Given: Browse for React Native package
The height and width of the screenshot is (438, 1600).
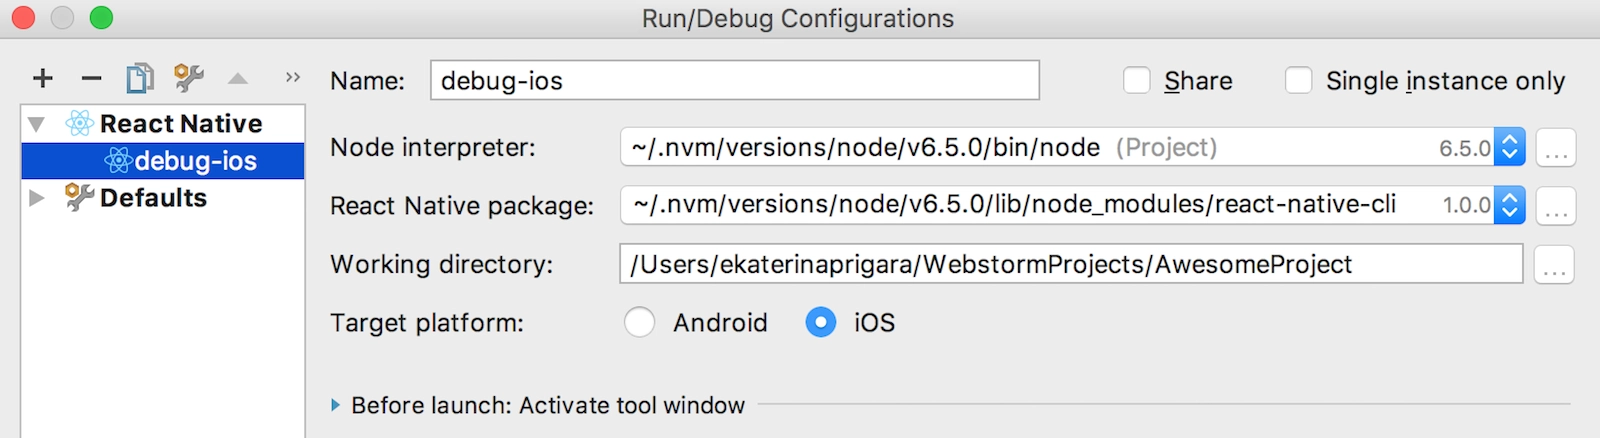Looking at the screenshot, I should pyautogui.click(x=1556, y=206).
